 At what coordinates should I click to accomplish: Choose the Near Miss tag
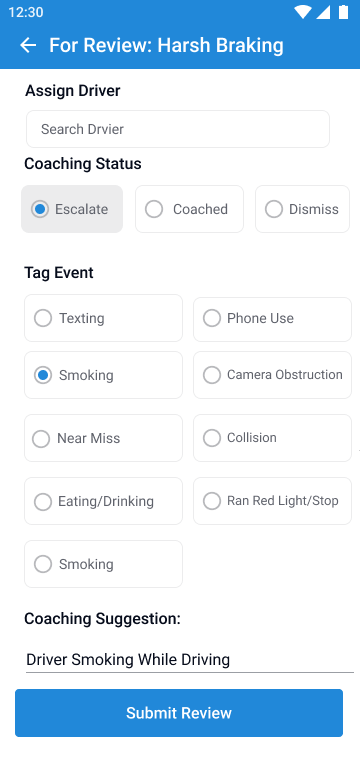[103, 438]
